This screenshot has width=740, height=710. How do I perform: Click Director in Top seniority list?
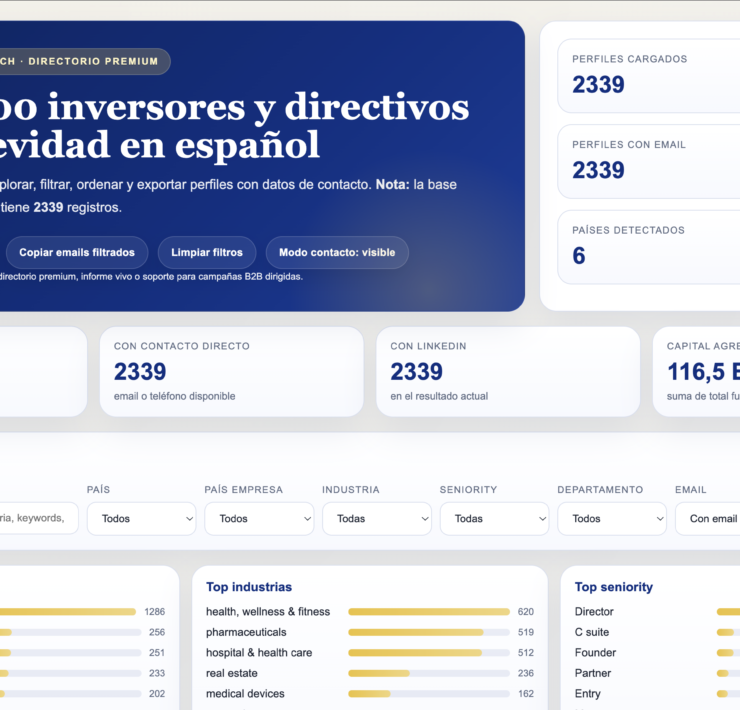594,611
